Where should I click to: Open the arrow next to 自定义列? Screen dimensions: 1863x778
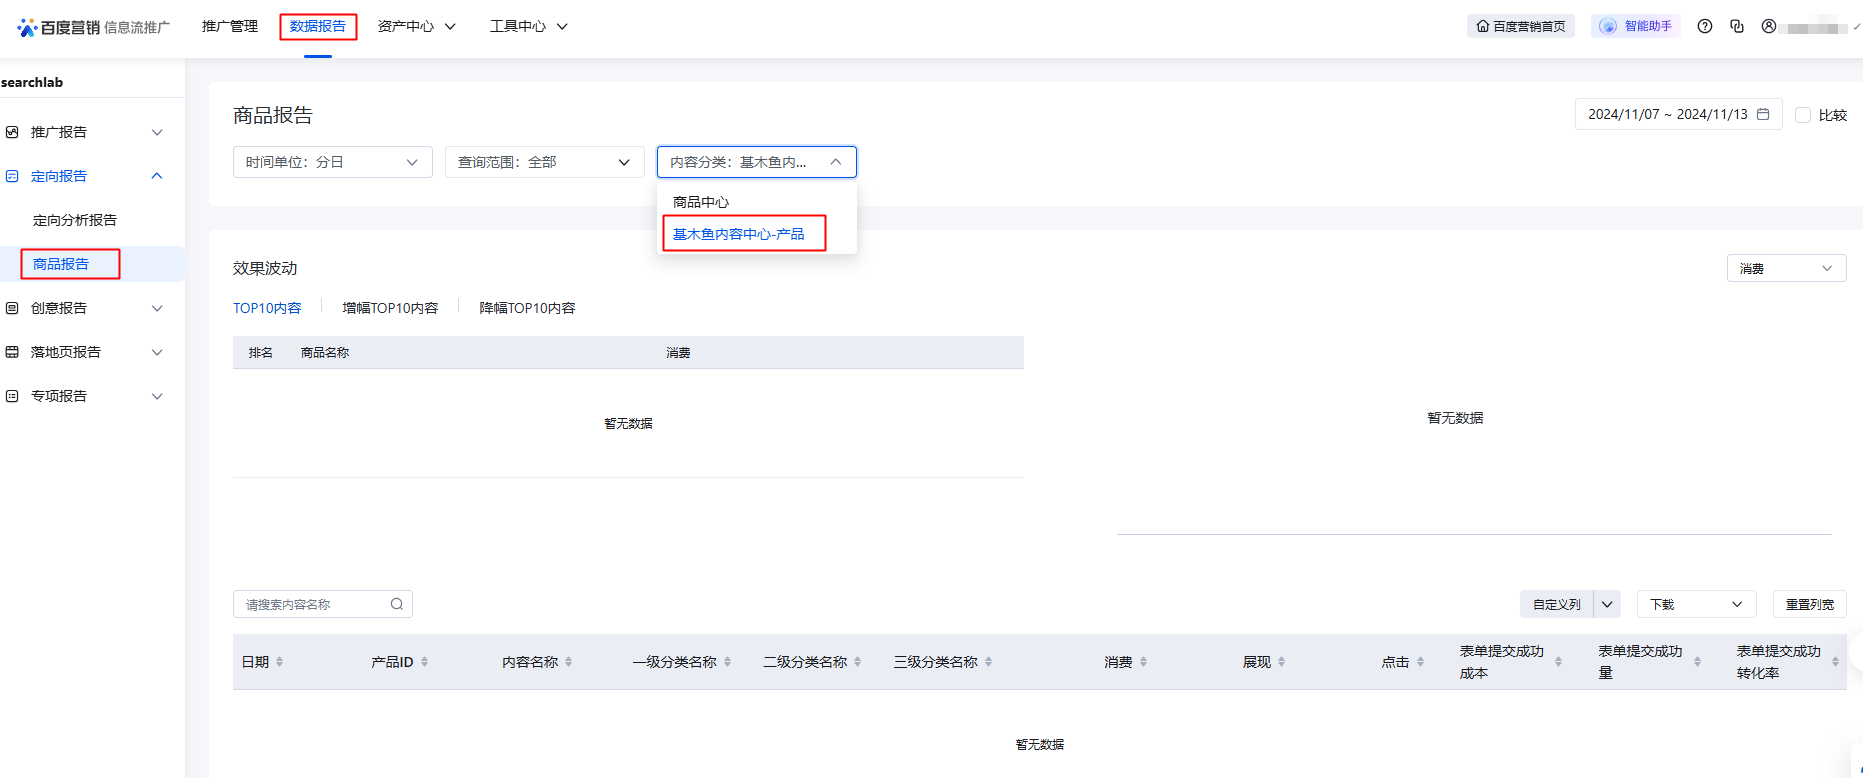pos(1607,604)
